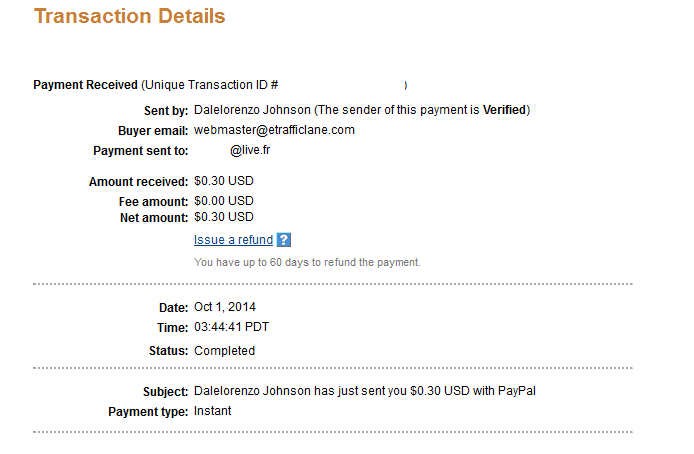Click the time 03:44:41 PDT
The height and width of the screenshot is (454, 694).
coord(231,327)
